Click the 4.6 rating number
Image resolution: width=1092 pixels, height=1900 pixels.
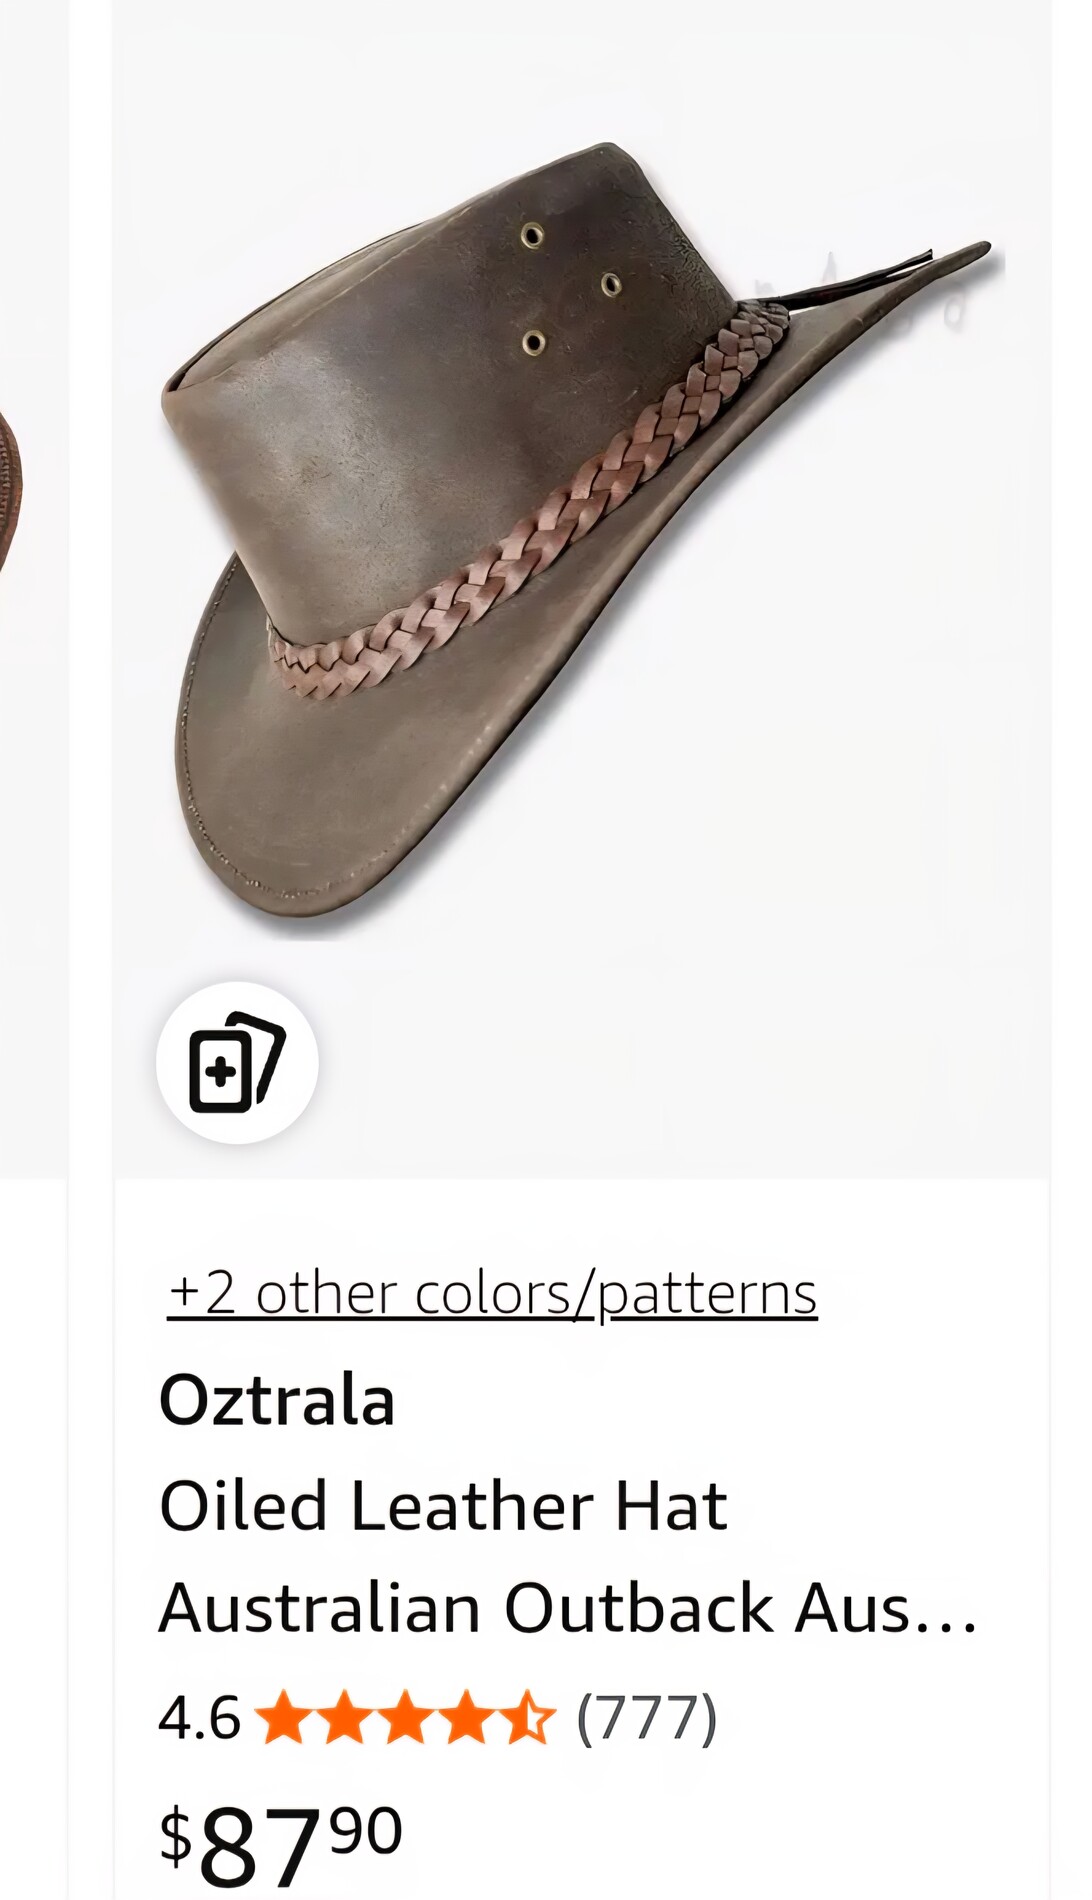pyautogui.click(x=199, y=1718)
